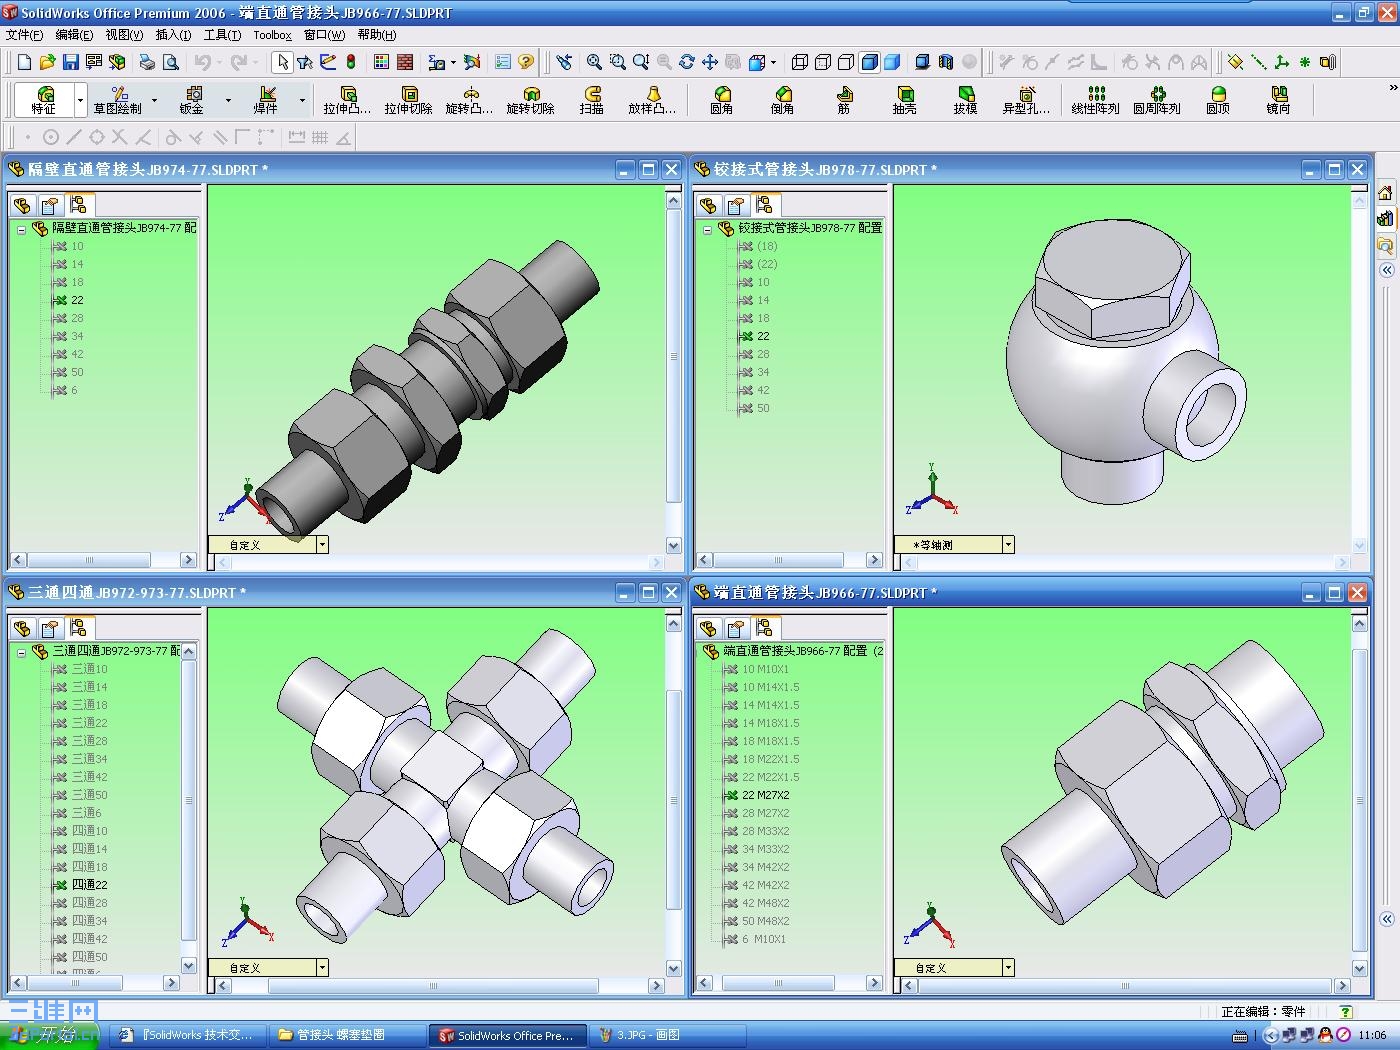
Task: Open Print Preview from the toolbar
Action: tap(171, 62)
